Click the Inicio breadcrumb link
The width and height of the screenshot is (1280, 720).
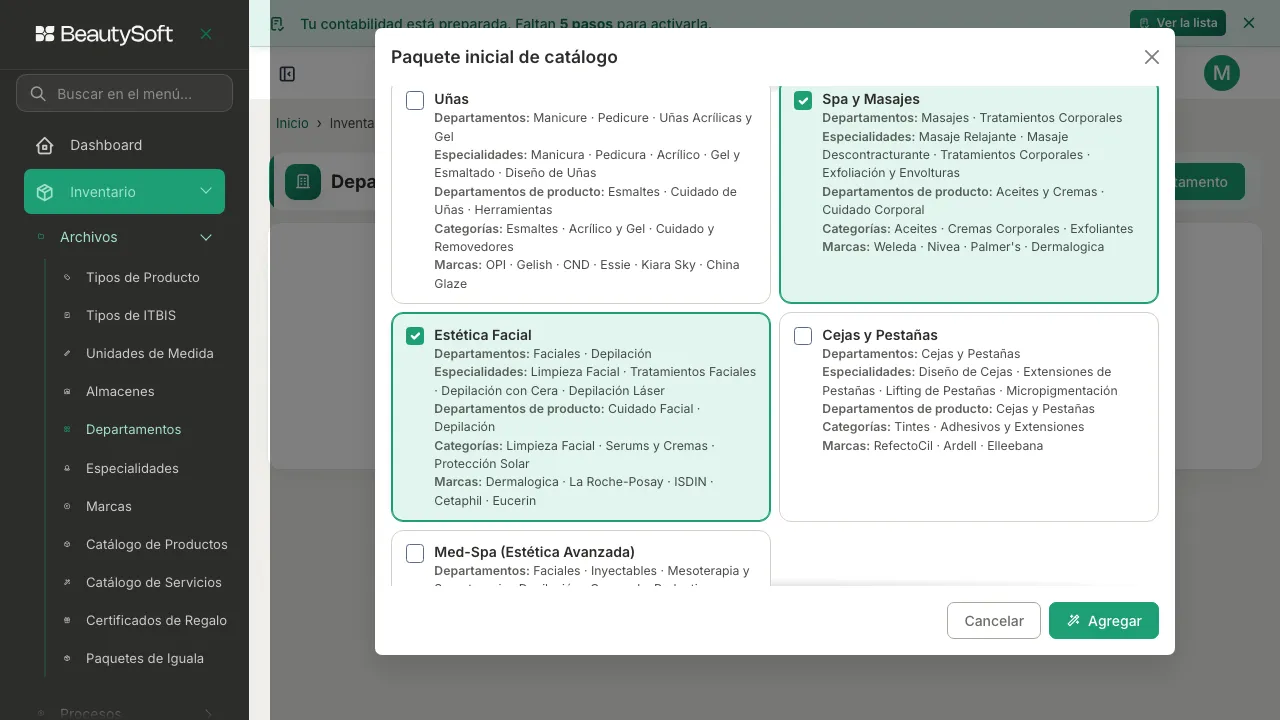pyautogui.click(x=292, y=123)
